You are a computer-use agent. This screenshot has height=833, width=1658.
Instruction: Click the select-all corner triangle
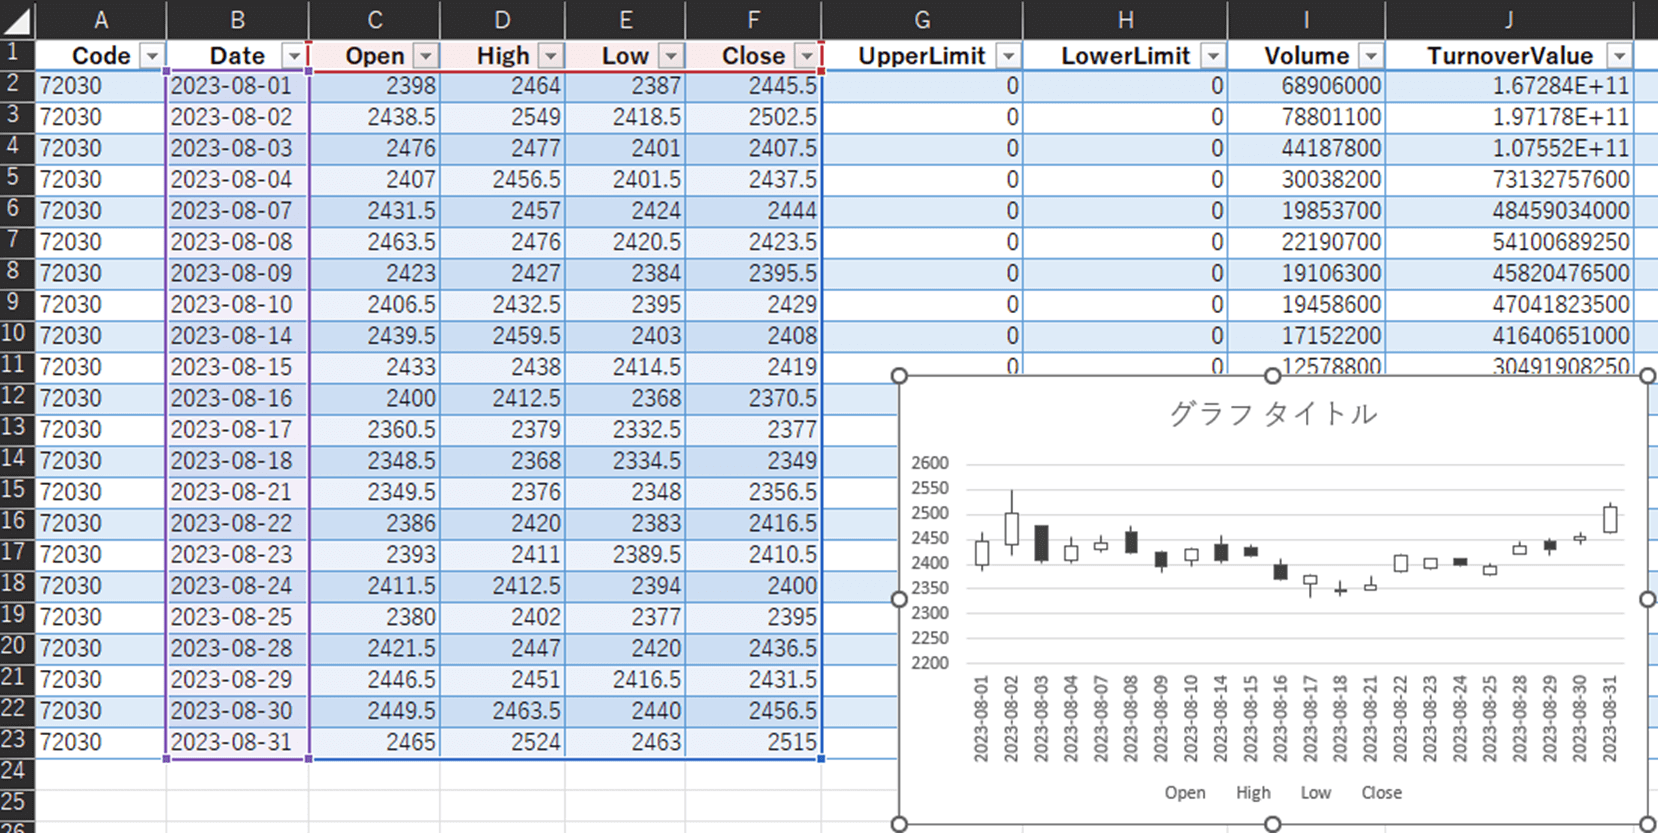coord(18,20)
